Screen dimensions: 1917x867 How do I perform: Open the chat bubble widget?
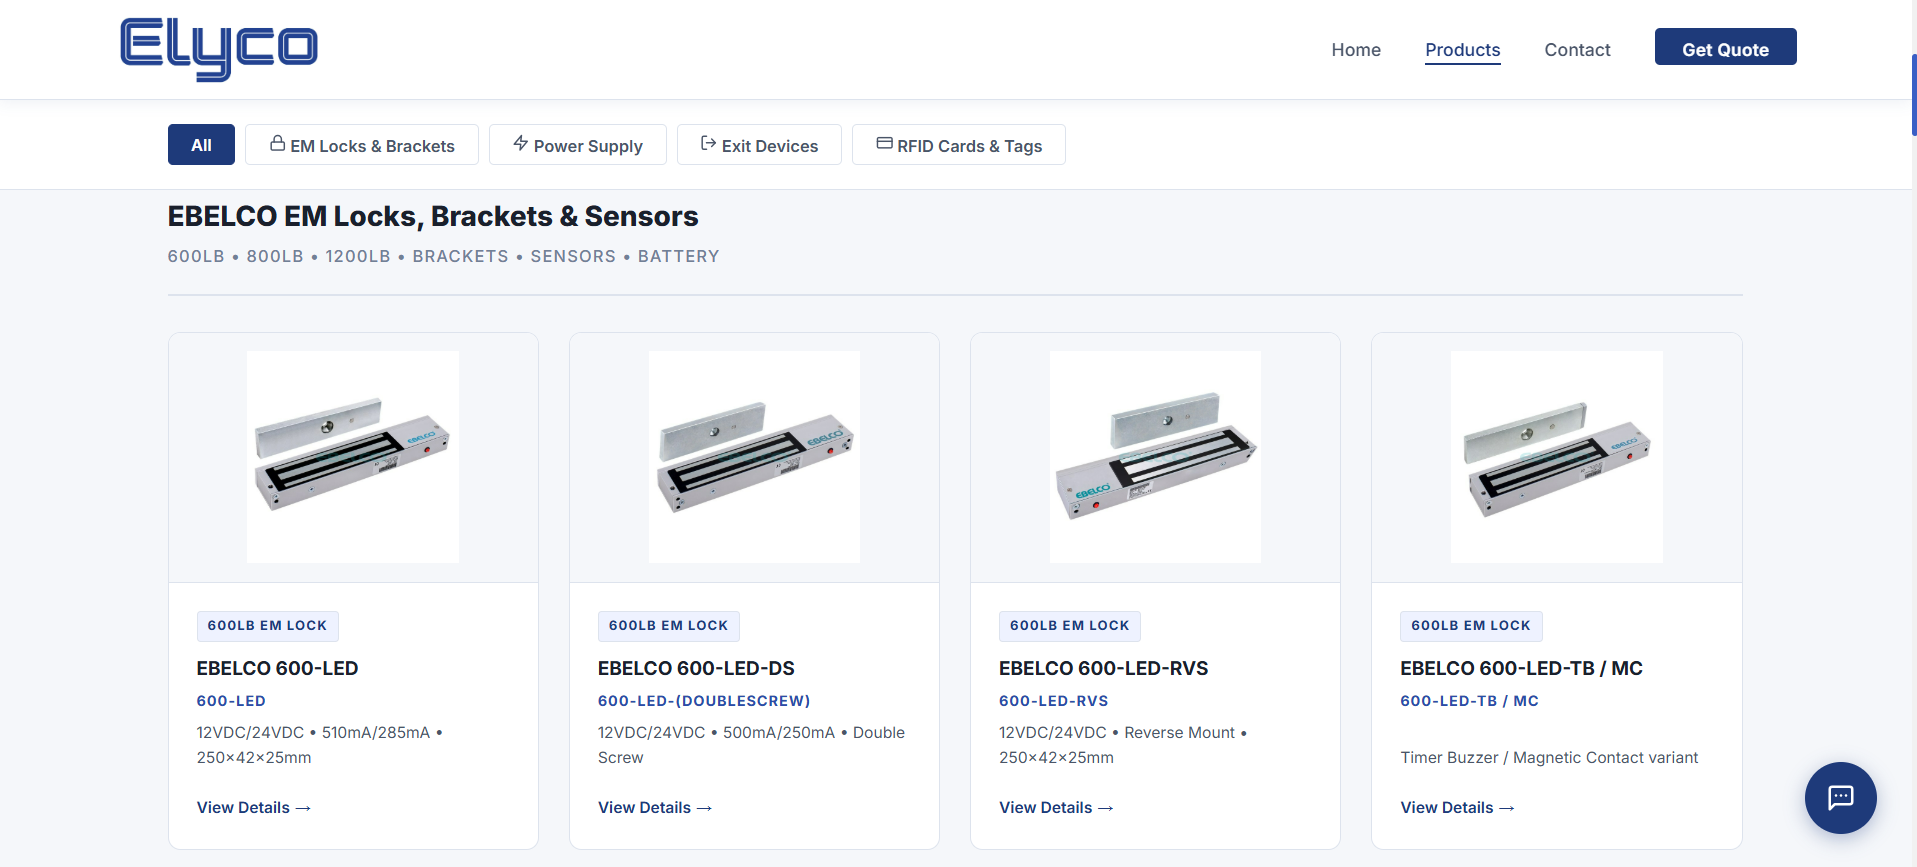[x=1840, y=798]
